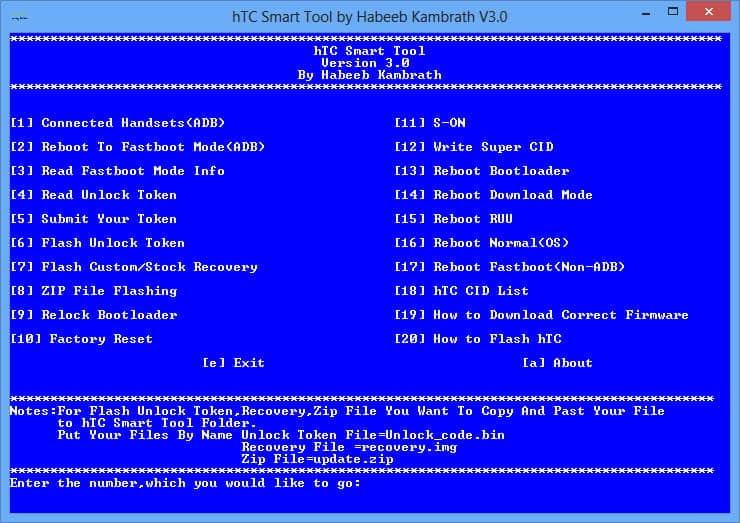Minimize the hTC Smart Tool window
The height and width of the screenshot is (523, 740).
646,13
